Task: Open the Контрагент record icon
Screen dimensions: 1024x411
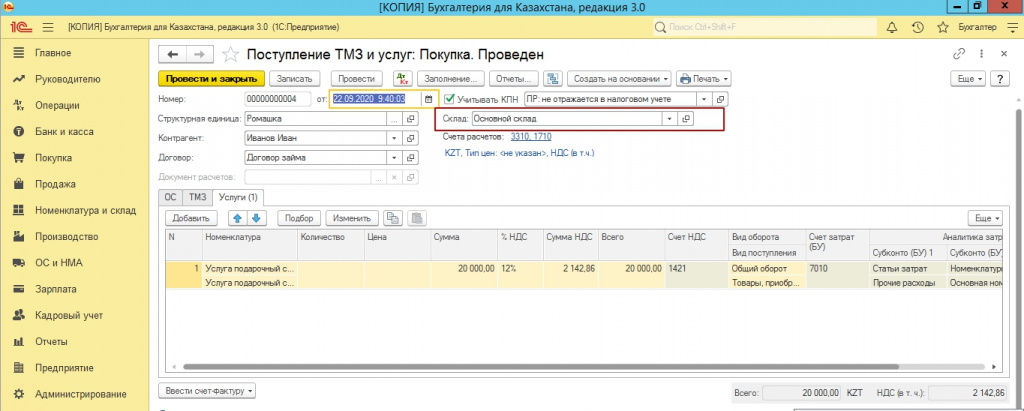Action: pyautogui.click(x=411, y=139)
